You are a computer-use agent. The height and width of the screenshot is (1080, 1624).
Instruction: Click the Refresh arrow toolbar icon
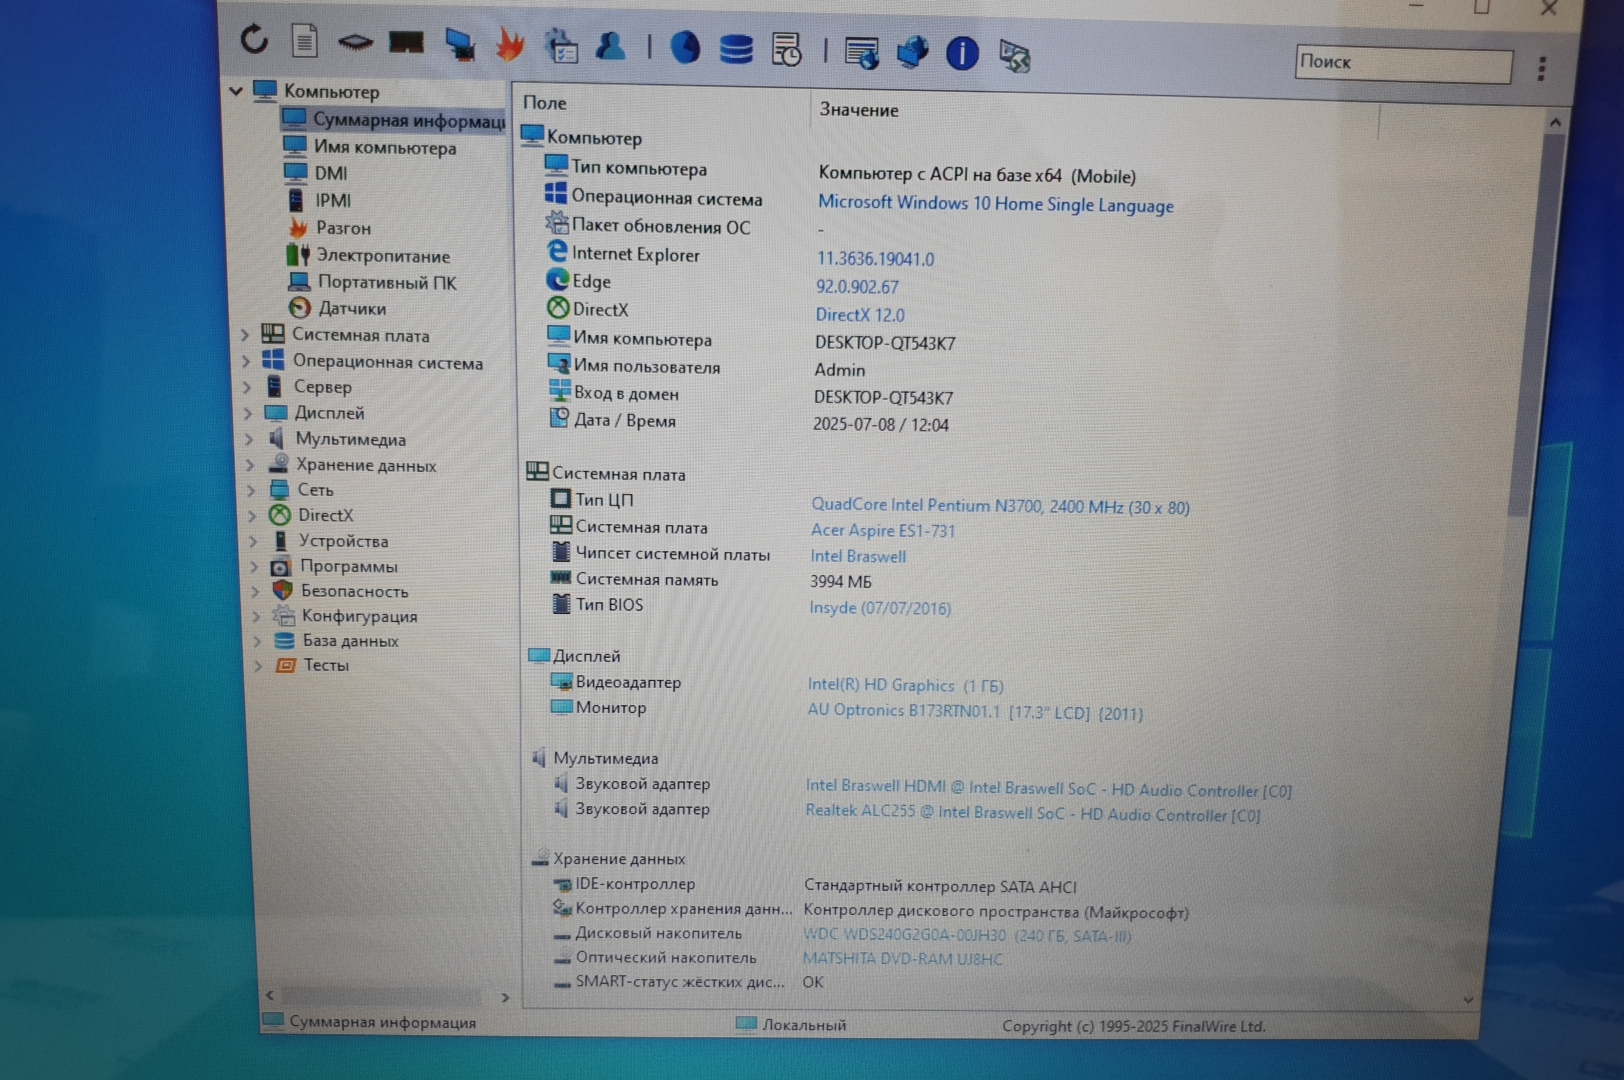point(254,40)
